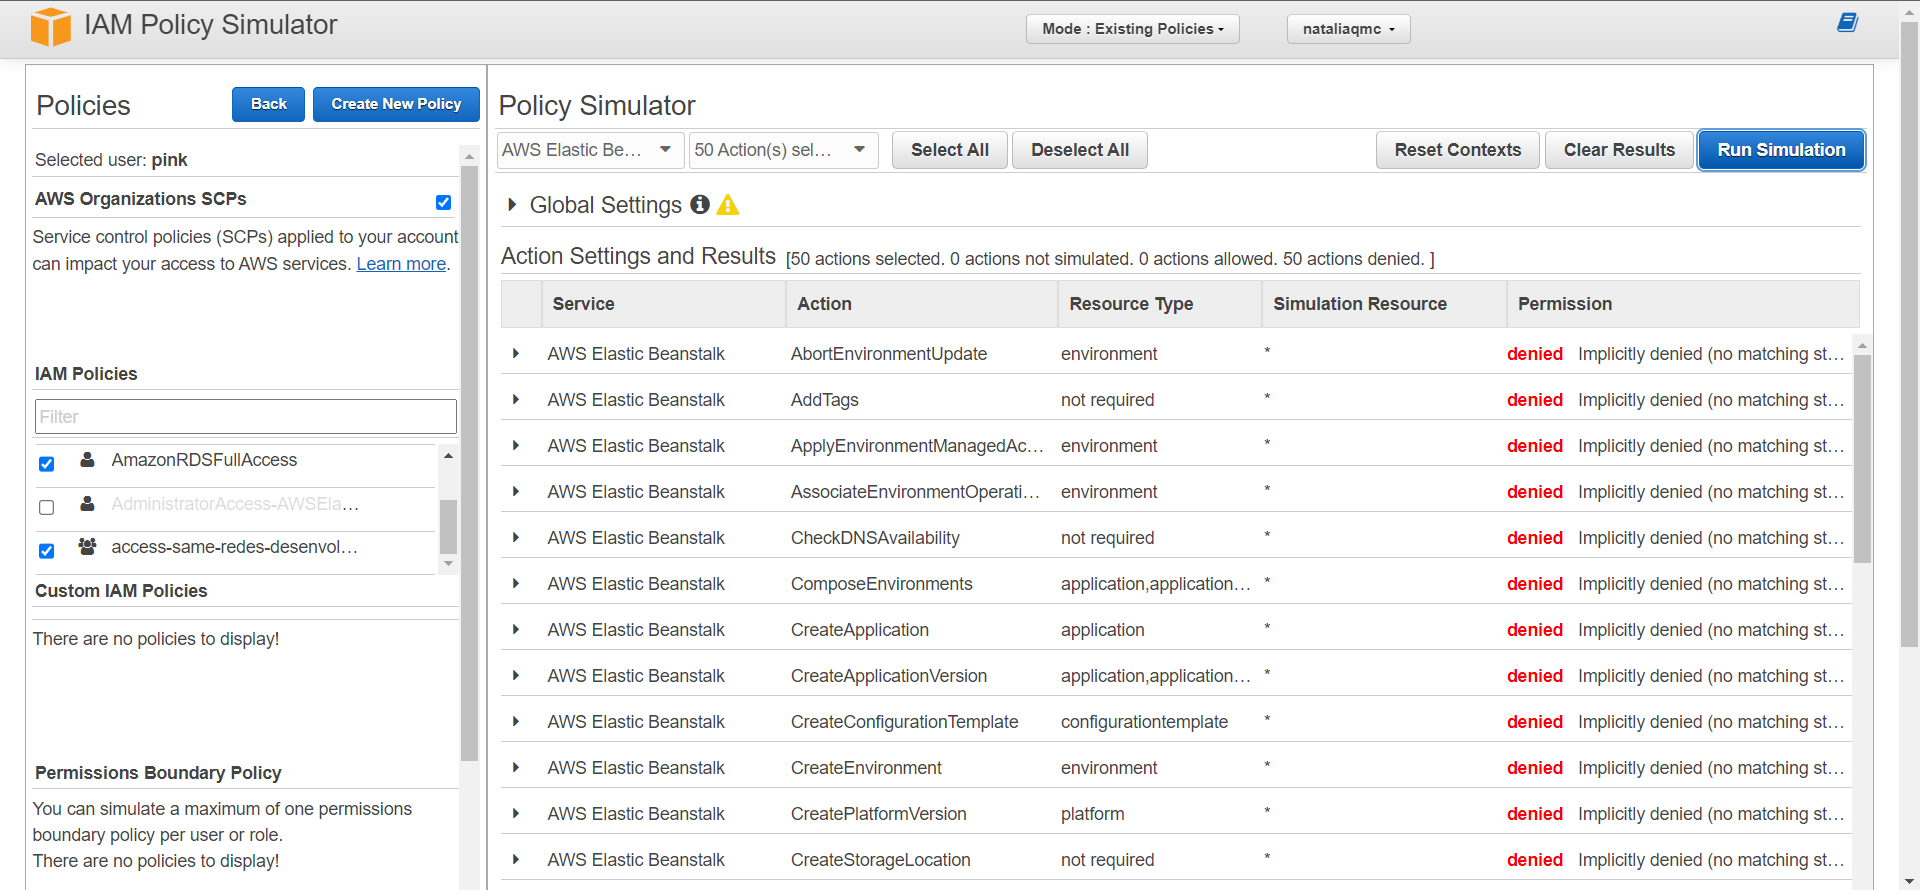Click the Global Settings warning triangle icon
Image resolution: width=1920 pixels, height=890 pixels.
click(x=728, y=205)
